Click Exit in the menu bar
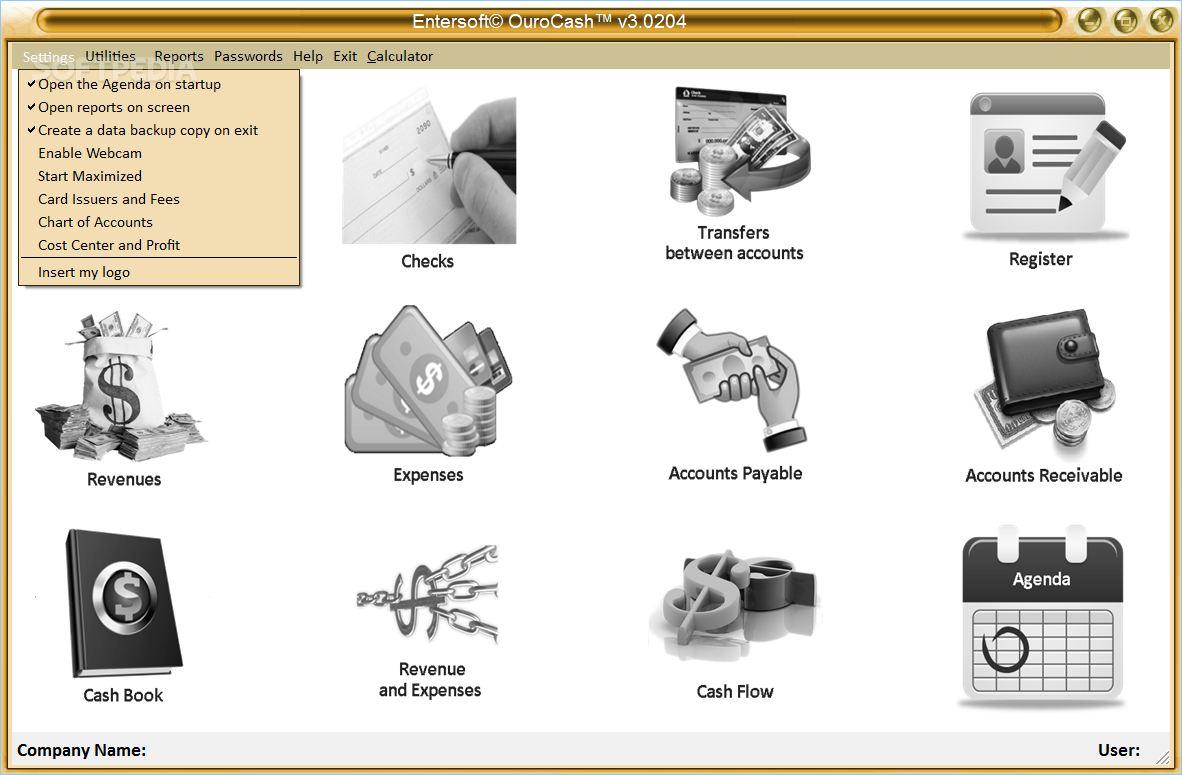The width and height of the screenshot is (1182, 775). tap(345, 56)
